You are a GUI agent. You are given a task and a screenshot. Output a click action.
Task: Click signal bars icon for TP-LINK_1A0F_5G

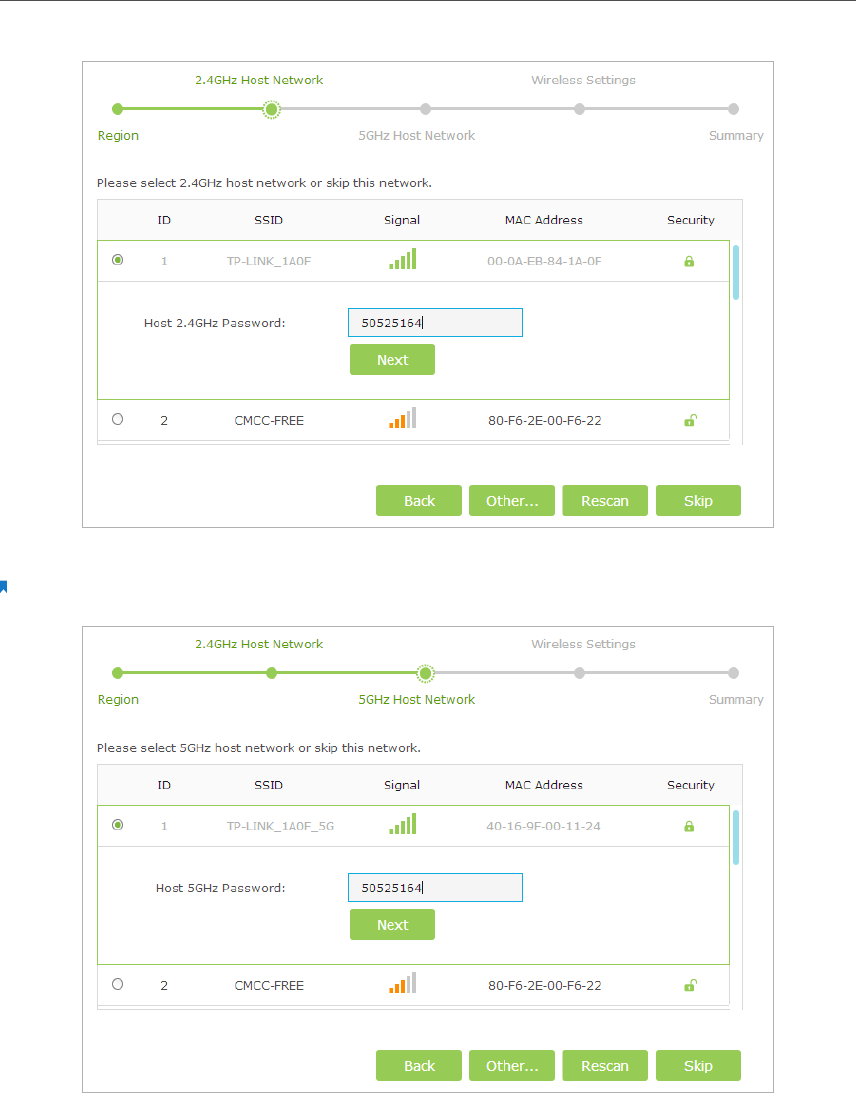[x=403, y=823]
